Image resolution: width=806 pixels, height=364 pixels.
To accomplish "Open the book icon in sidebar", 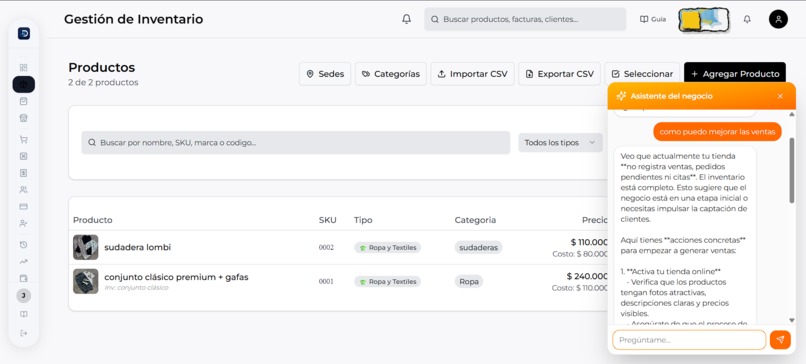I will pos(24,314).
